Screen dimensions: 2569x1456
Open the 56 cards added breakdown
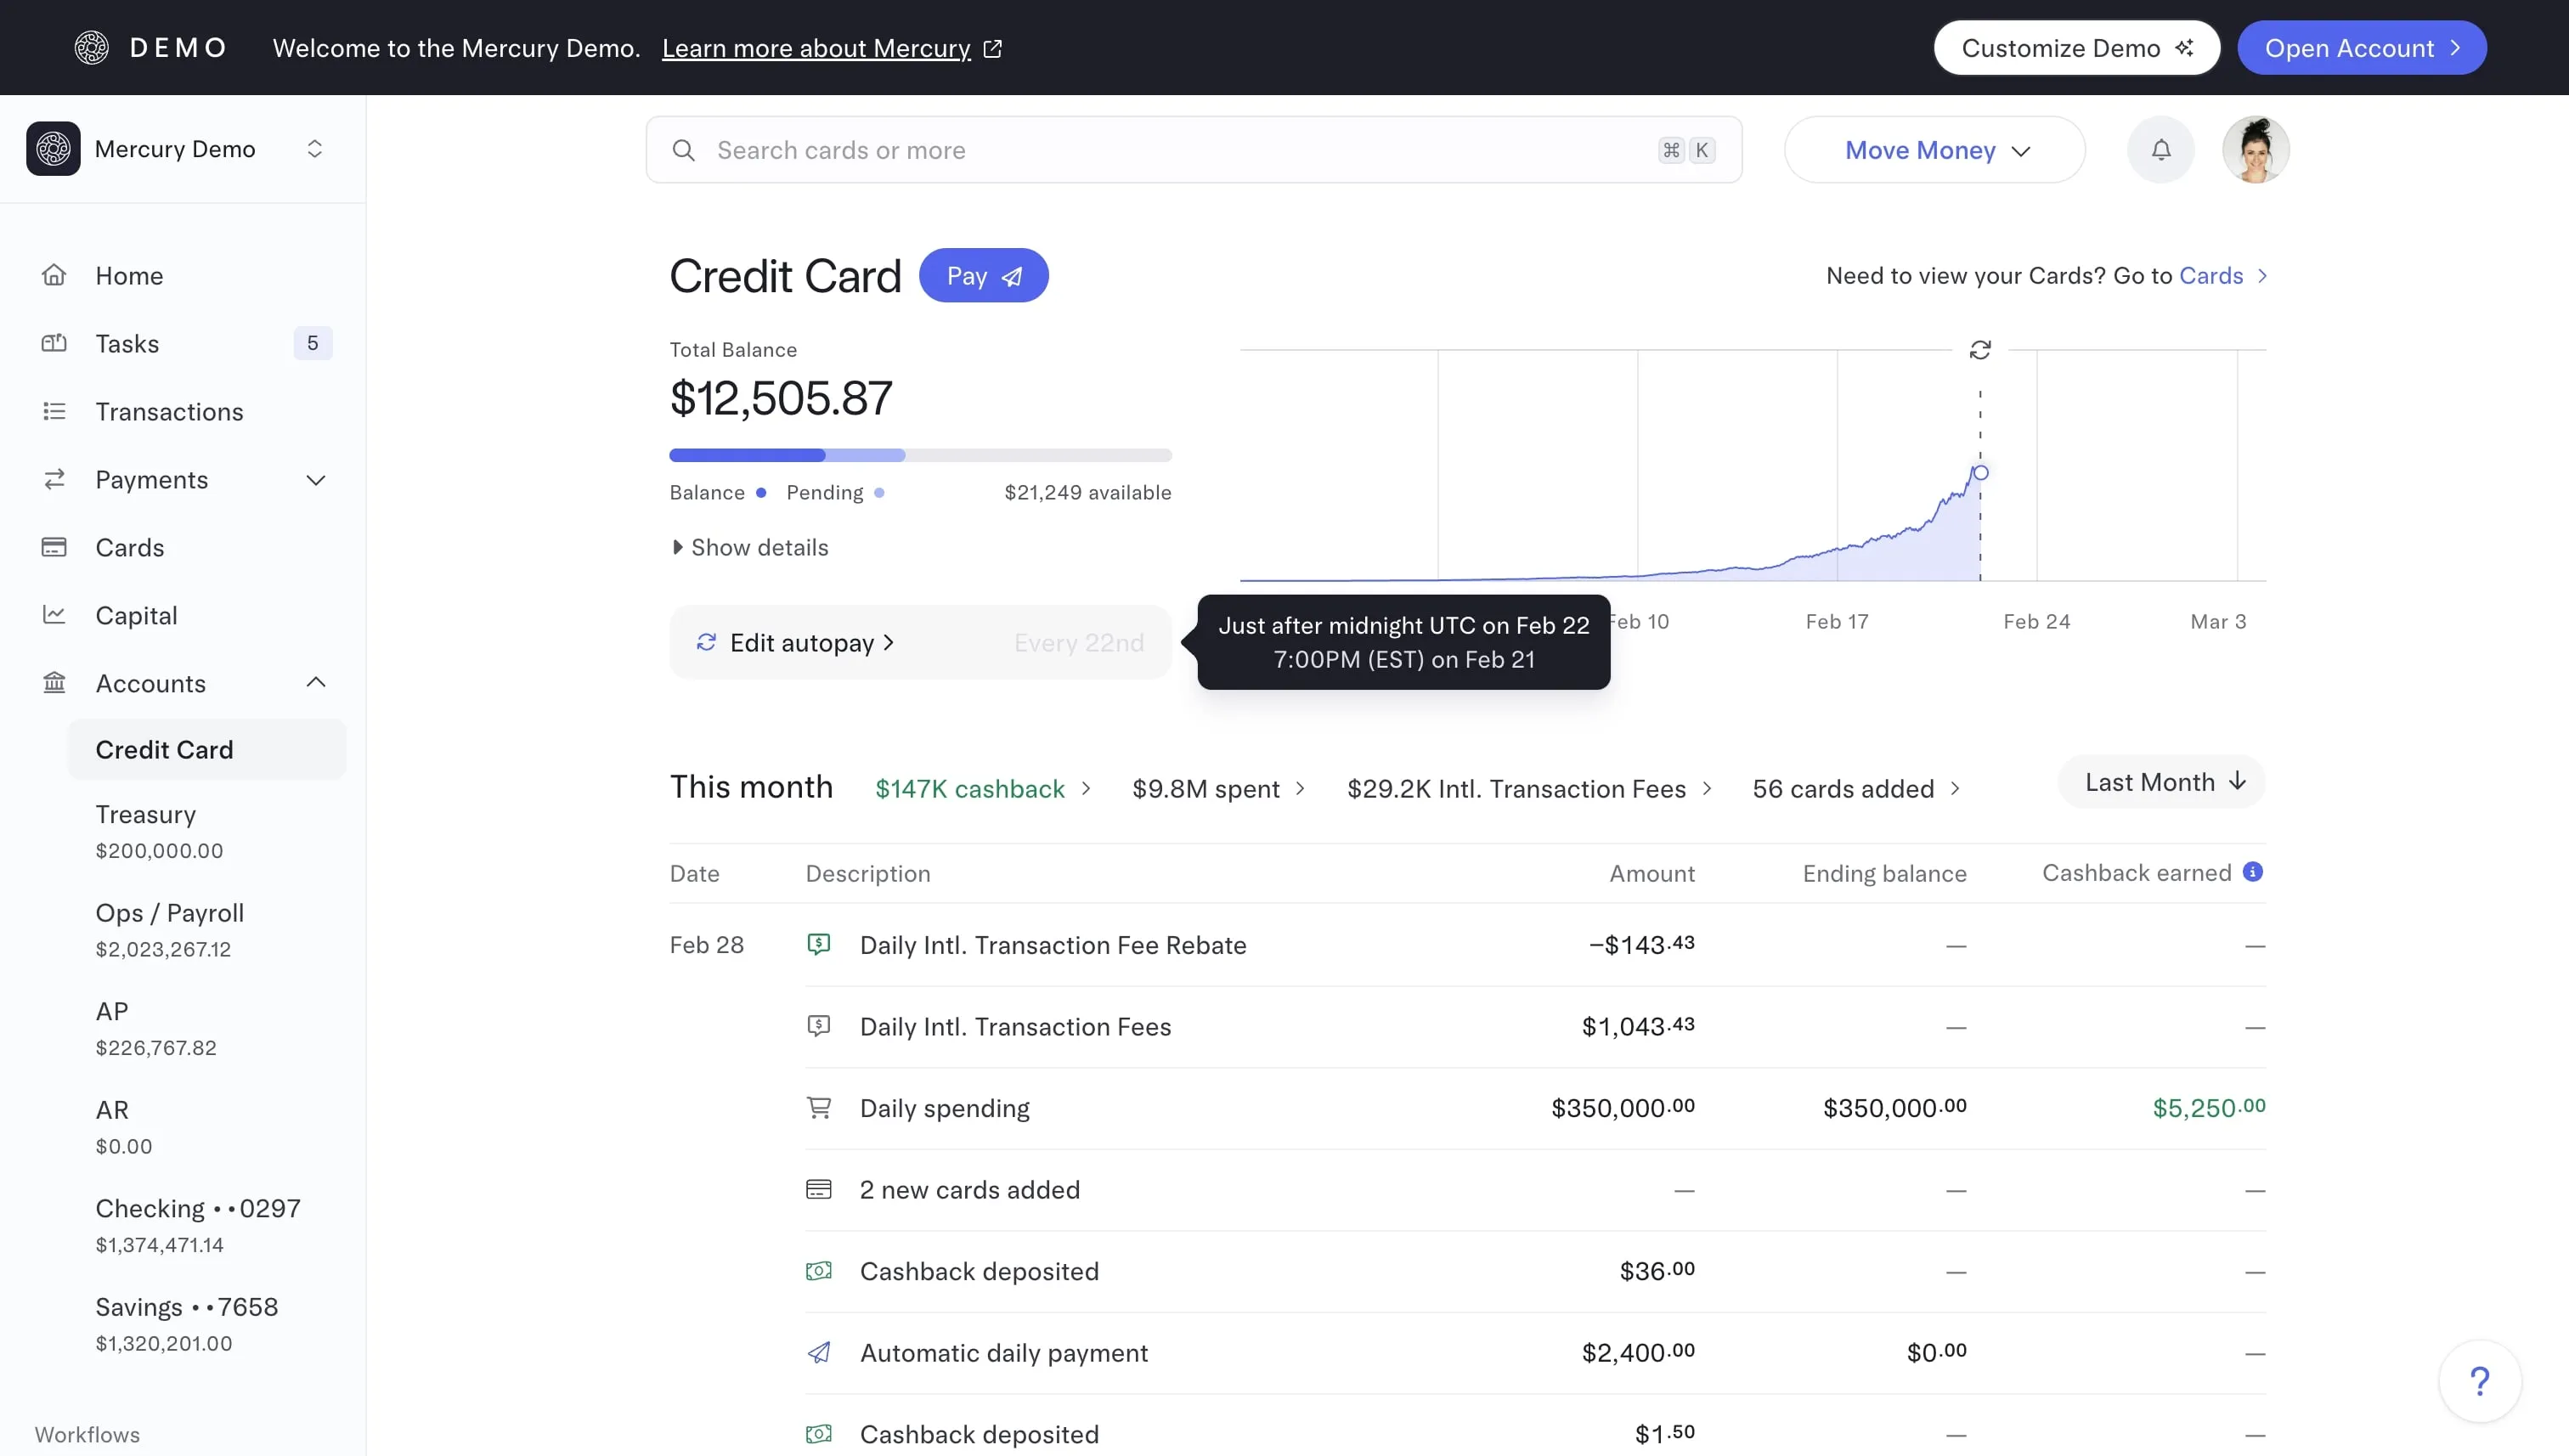pyautogui.click(x=1857, y=789)
